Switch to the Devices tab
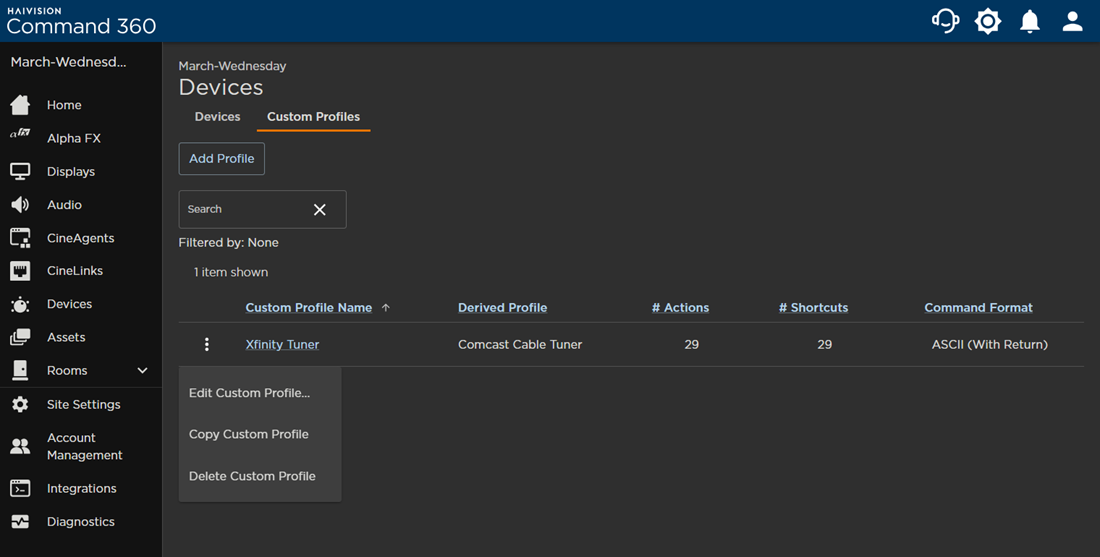This screenshot has width=1100, height=557. [x=217, y=116]
